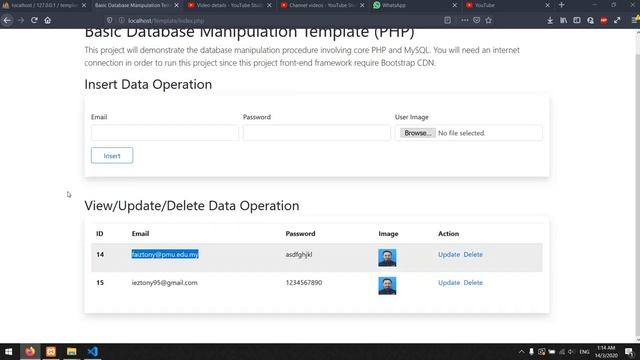Click the ID cell 15

click(x=100, y=282)
